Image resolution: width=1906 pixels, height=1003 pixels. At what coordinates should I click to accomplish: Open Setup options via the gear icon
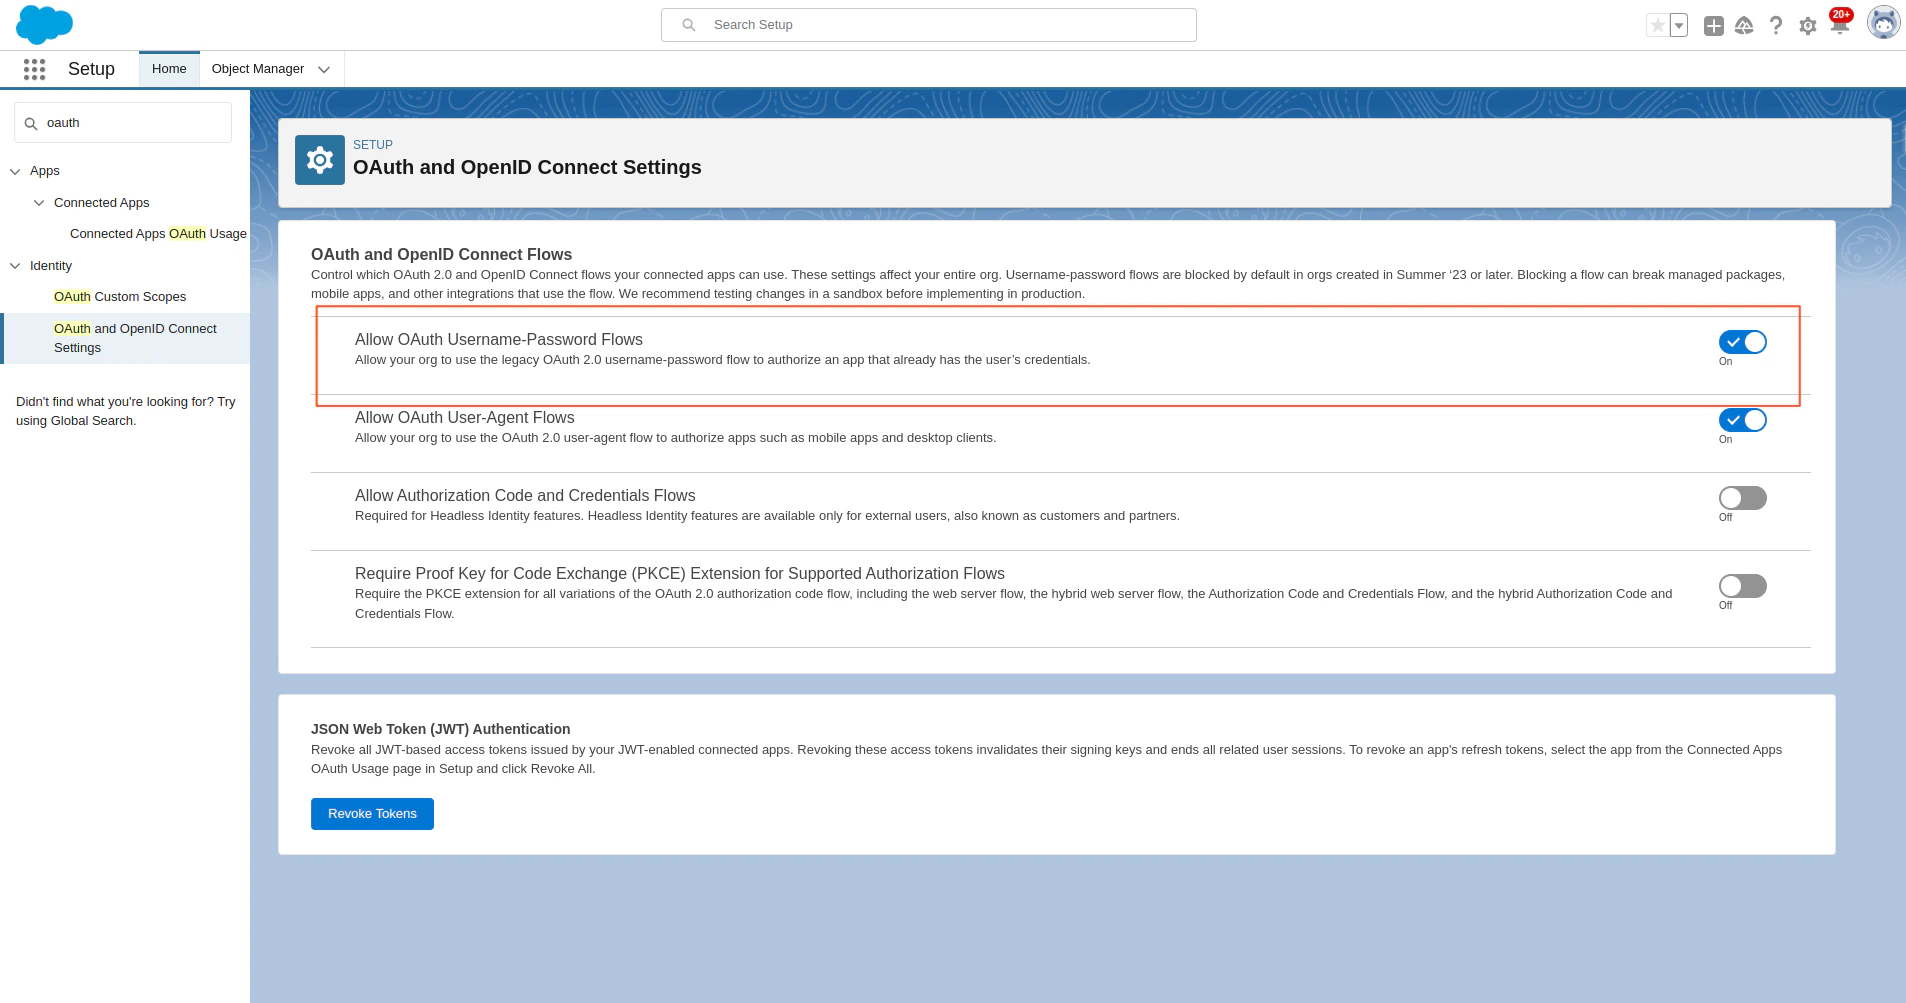pyautogui.click(x=1808, y=25)
